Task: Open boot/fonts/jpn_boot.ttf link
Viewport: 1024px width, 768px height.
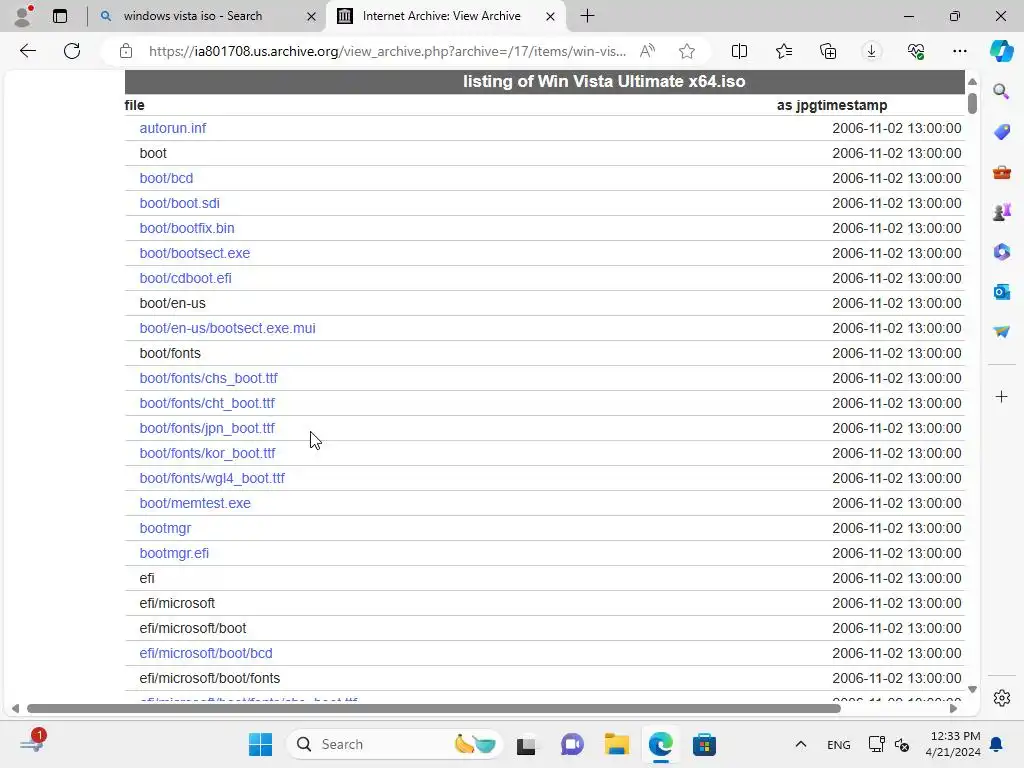Action: 207,428
